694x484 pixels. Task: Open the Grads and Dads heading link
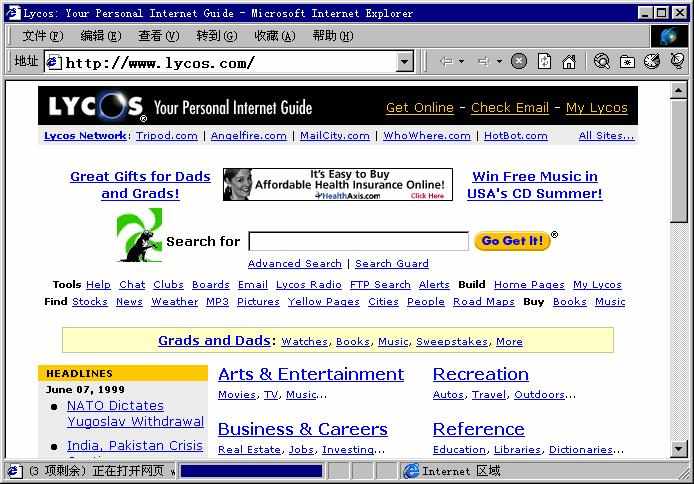pyautogui.click(x=214, y=340)
